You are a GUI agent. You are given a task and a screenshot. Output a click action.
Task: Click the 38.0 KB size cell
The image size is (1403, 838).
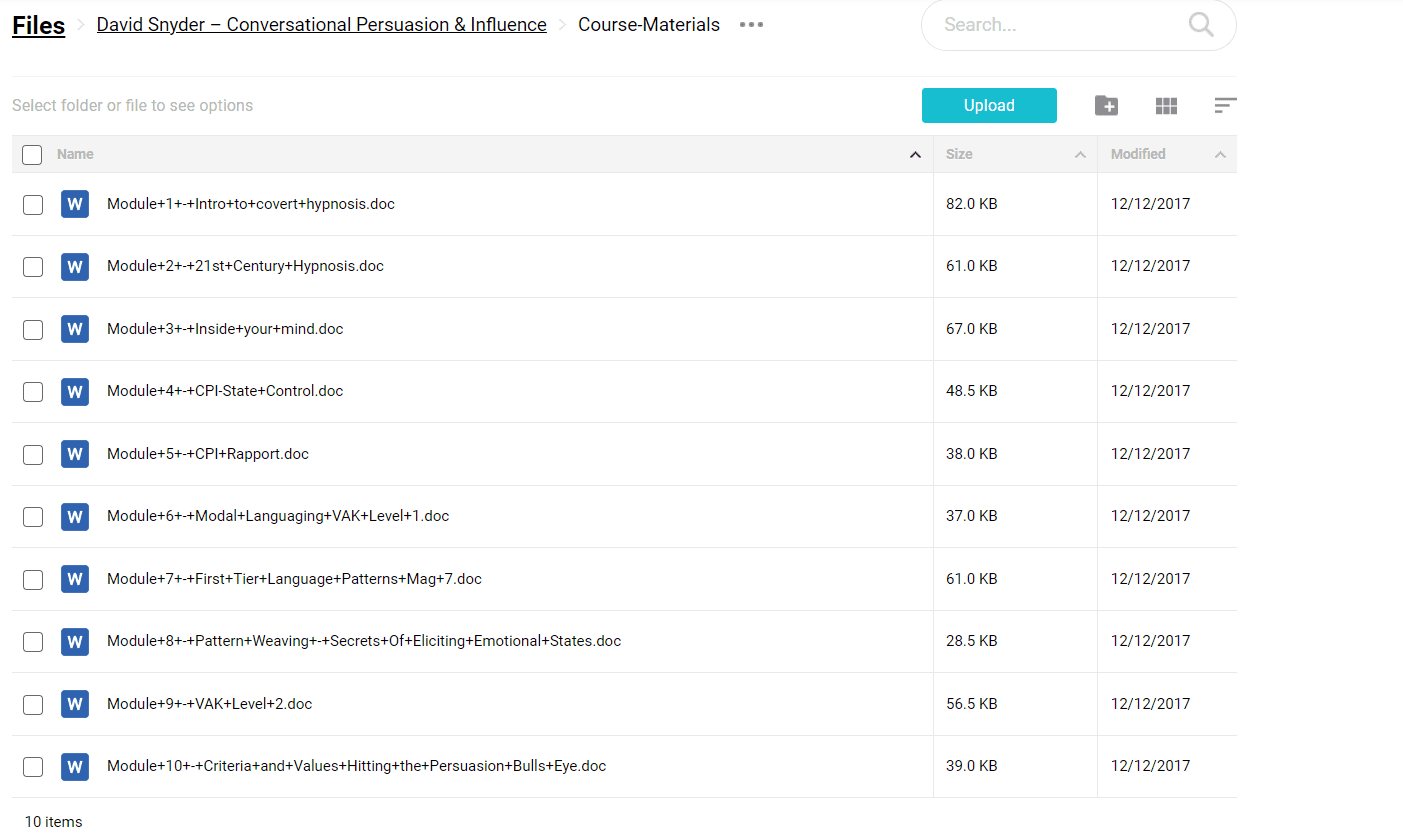971,454
